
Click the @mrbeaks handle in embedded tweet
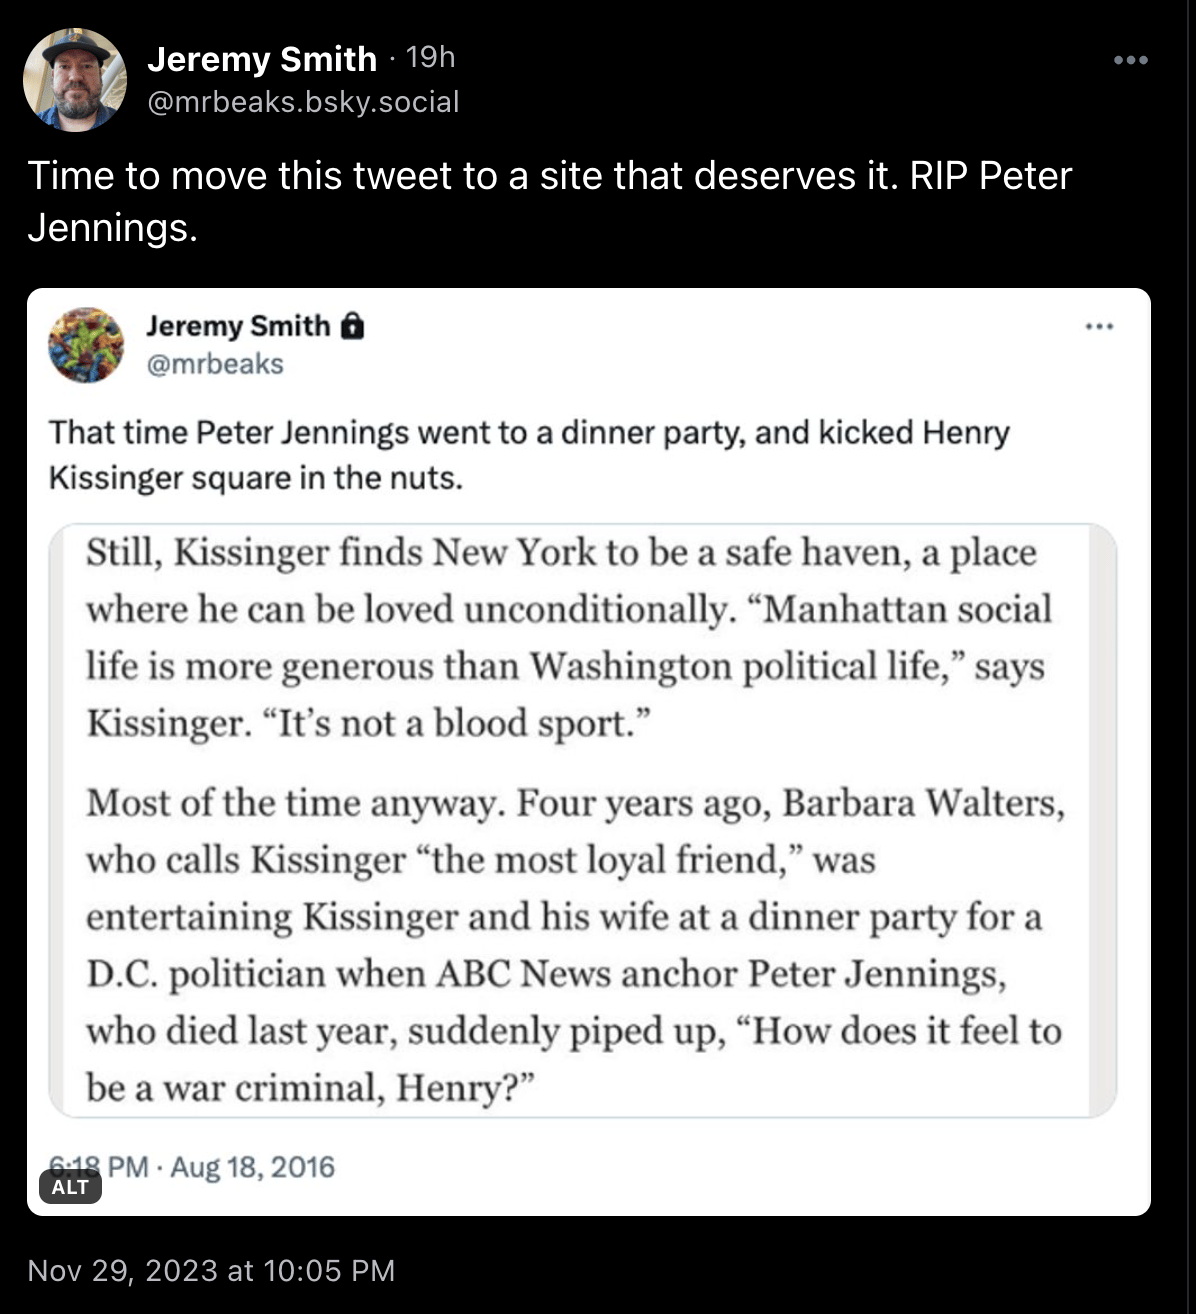[x=215, y=364]
